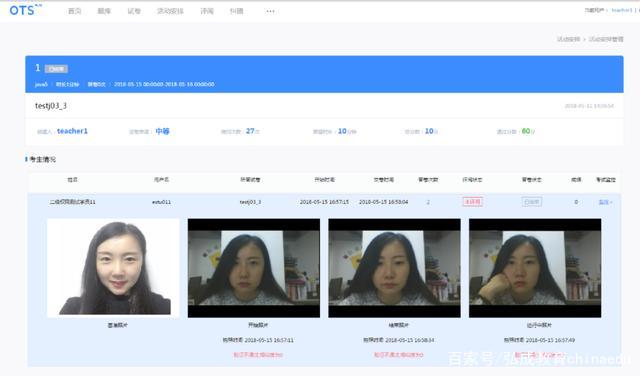Image resolution: width=640 pixels, height=376 pixels.
Task: Click the teacher1 creator name
Action: pos(72,131)
